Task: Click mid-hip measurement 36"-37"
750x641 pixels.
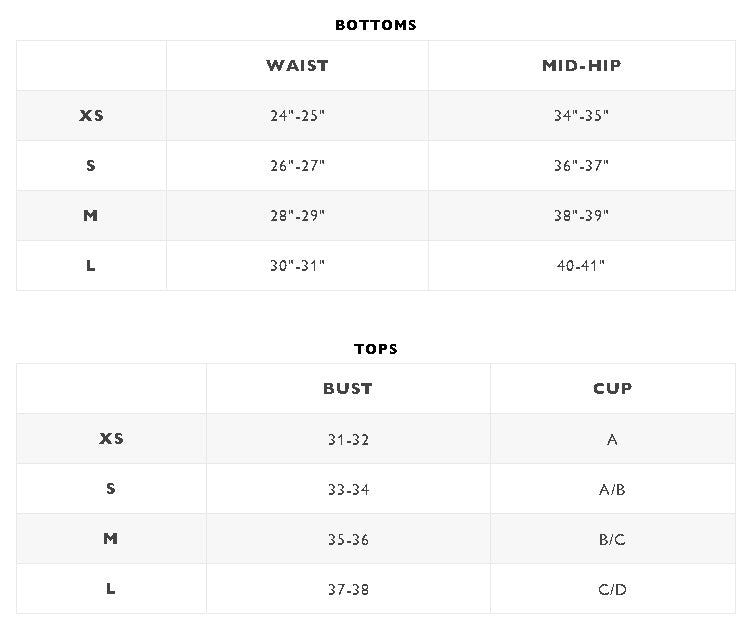Action: pos(581,166)
